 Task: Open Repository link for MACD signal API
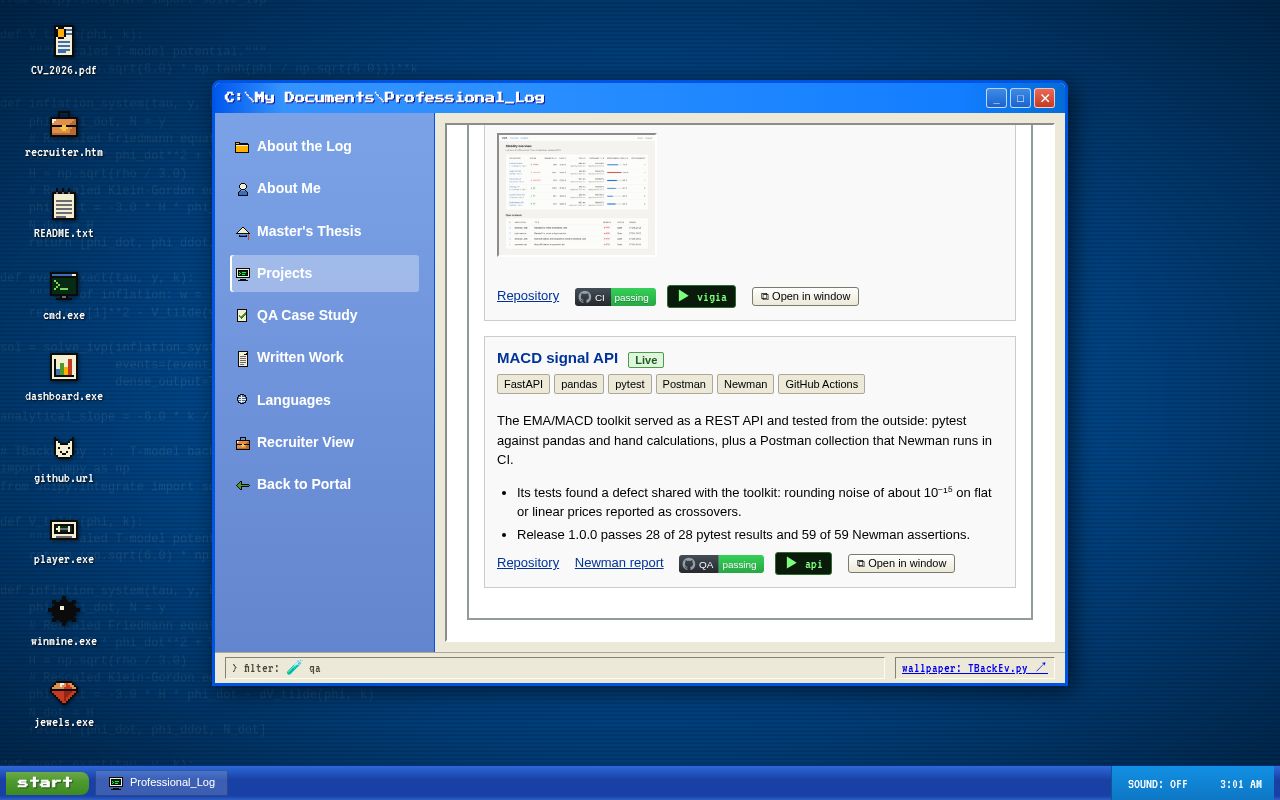click(528, 562)
